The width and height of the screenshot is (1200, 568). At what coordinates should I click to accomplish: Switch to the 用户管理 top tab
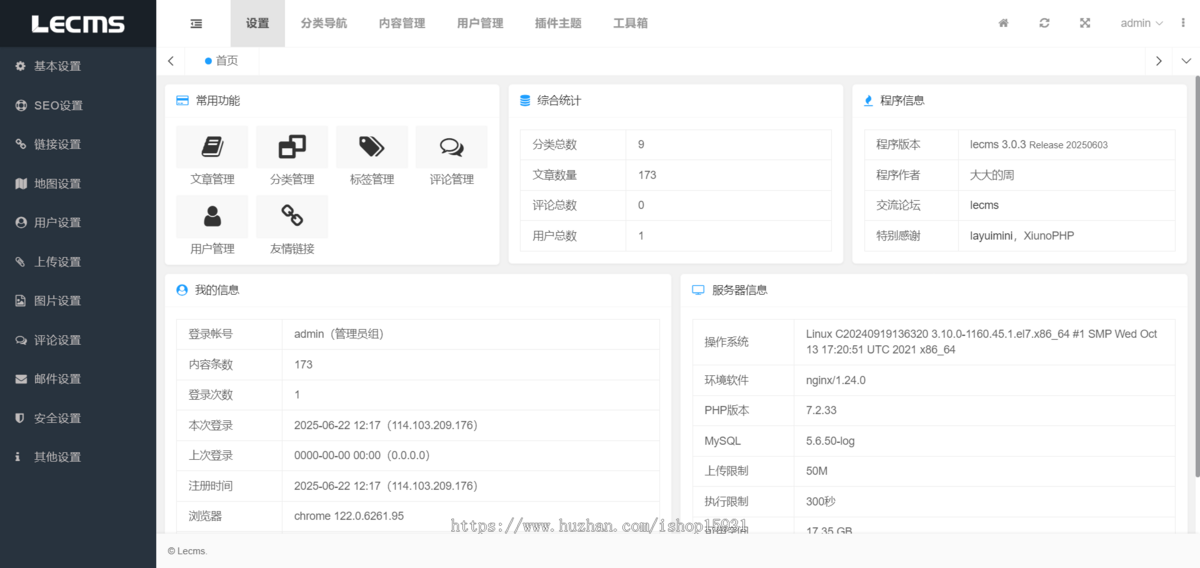(x=480, y=23)
